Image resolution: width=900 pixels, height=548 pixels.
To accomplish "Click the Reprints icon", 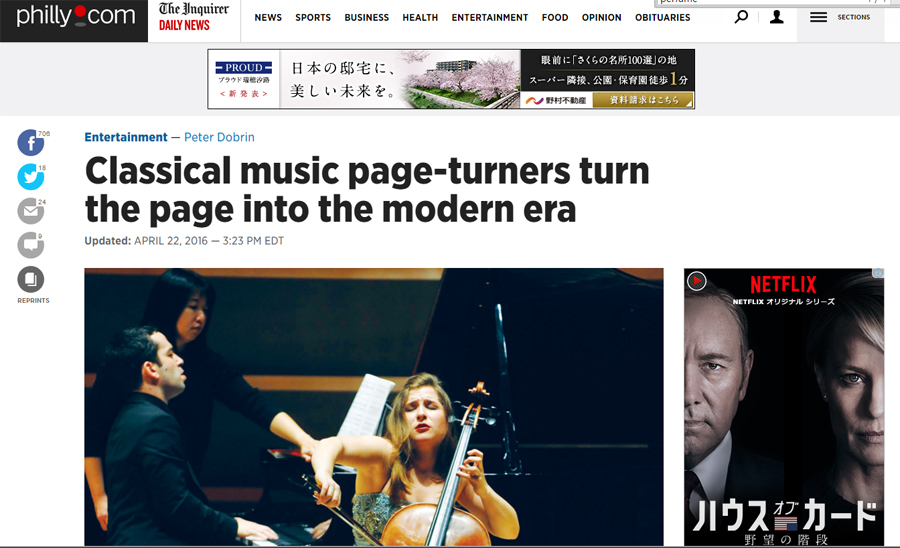I will point(31,279).
